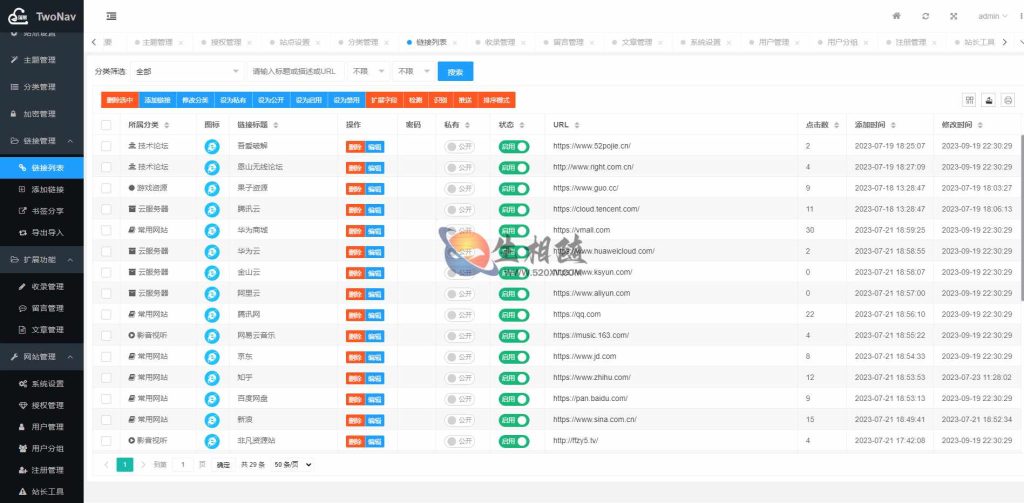Click the 排序模式 toolbar button
This screenshot has height=503, width=1024.
pyautogui.click(x=496, y=100)
